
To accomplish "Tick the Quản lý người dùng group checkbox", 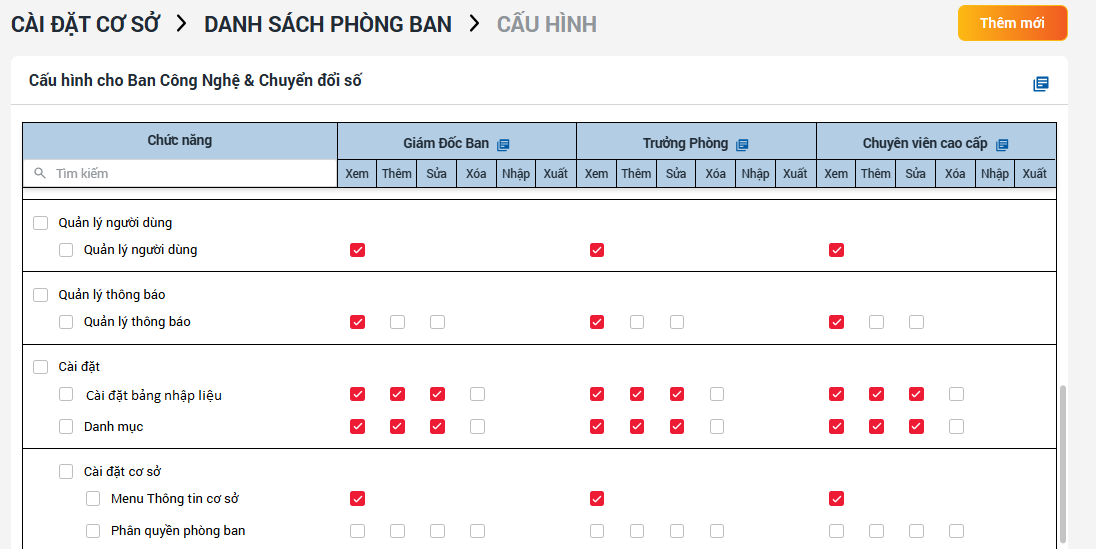I will (x=41, y=223).
